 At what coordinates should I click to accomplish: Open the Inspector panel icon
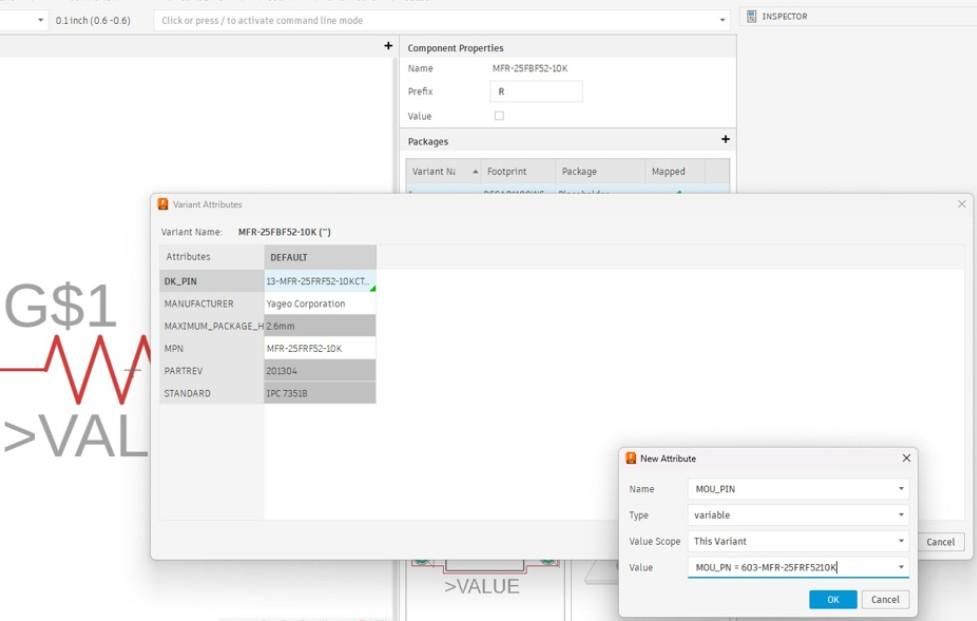point(751,16)
